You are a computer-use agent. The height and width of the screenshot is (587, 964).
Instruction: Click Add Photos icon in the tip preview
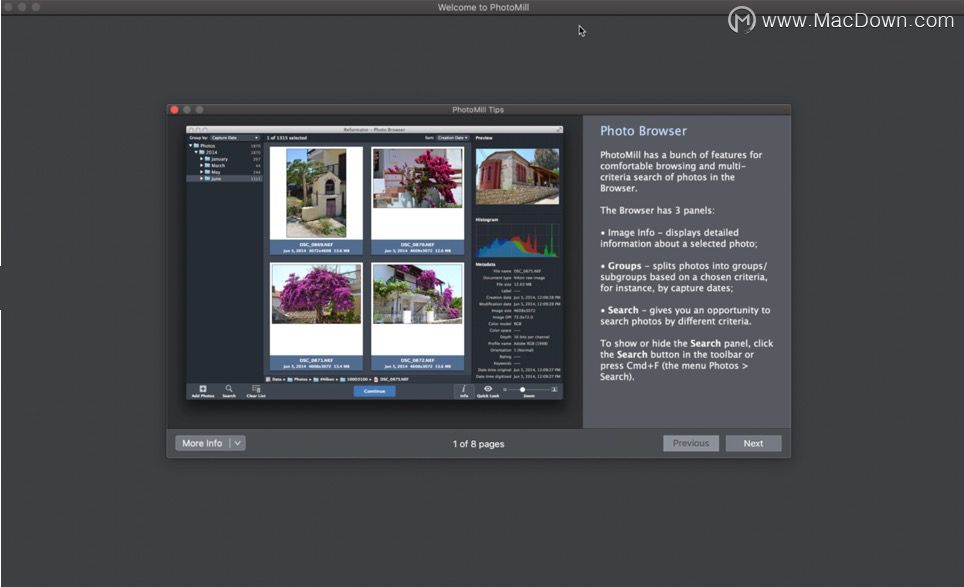[x=203, y=391]
